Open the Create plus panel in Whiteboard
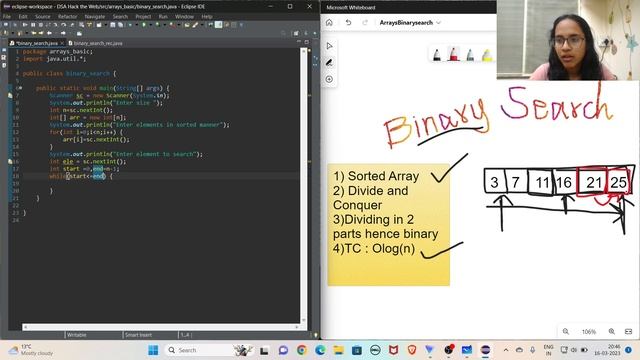Viewport: 640px width, 360px height. click(x=329, y=79)
